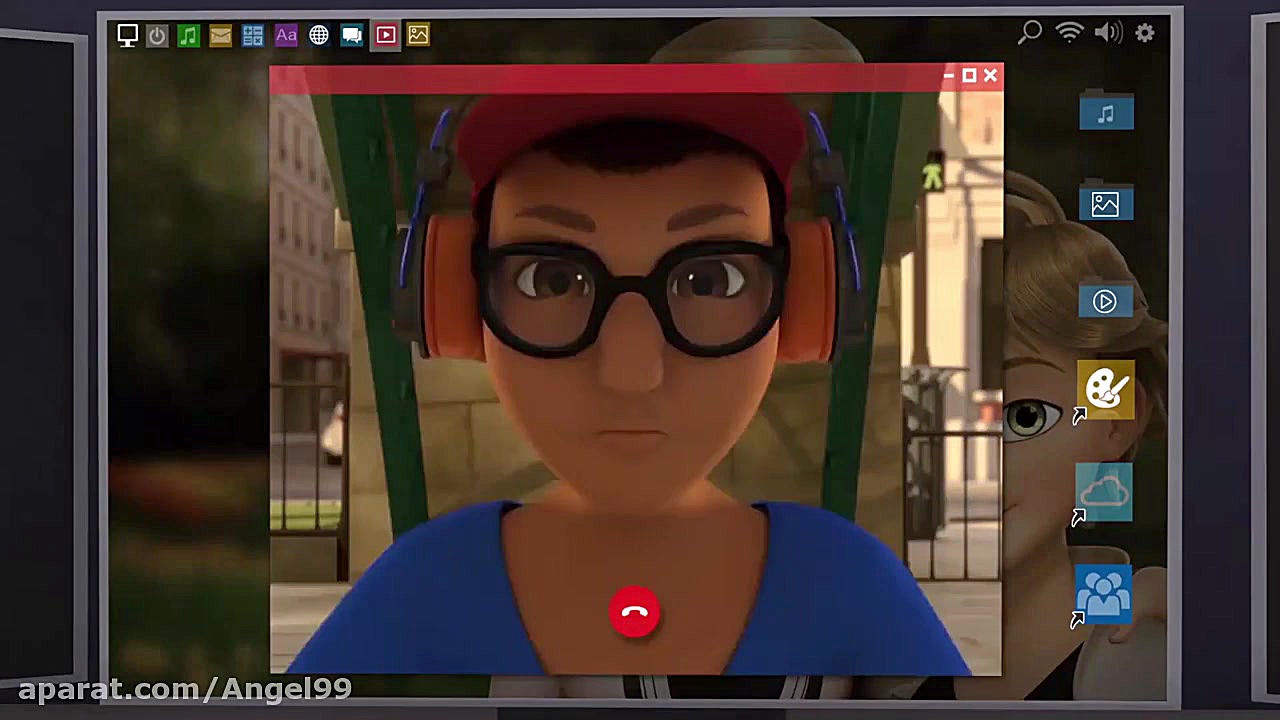
Task: Open the contacts people shortcut
Action: point(1103,595)
